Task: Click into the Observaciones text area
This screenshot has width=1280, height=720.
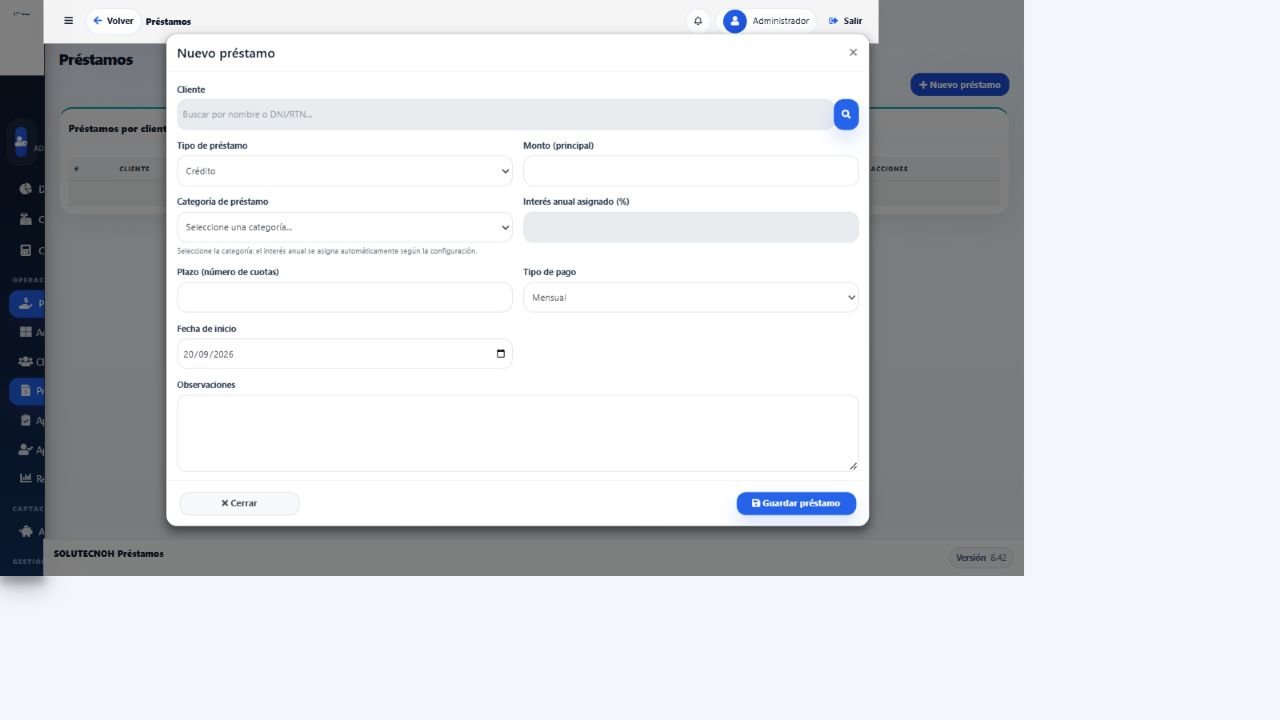Action: (518, 433)
